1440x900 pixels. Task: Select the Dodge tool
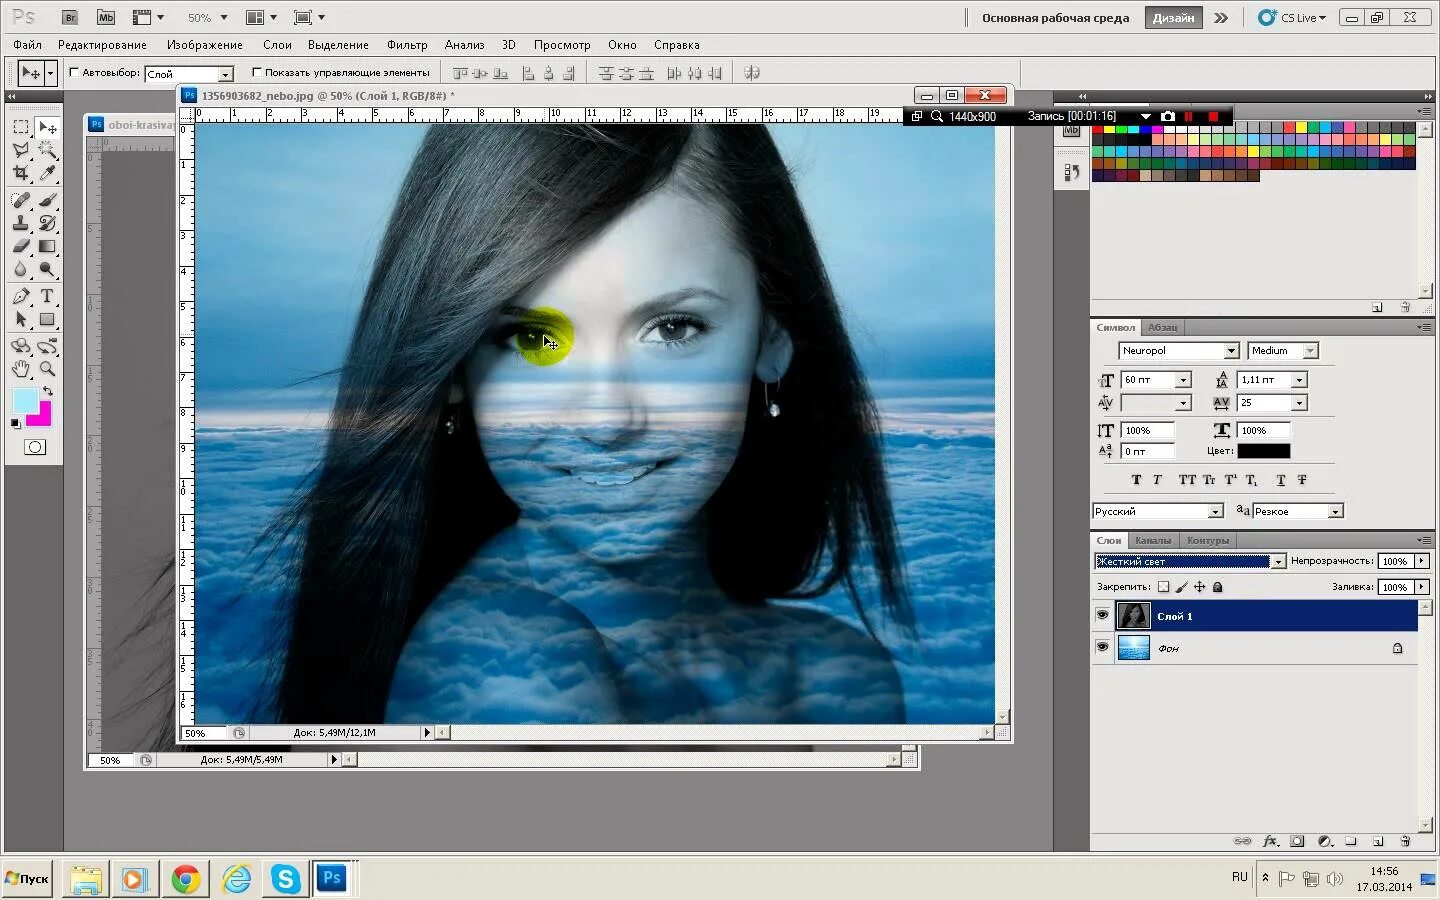(x=47, y=269)
